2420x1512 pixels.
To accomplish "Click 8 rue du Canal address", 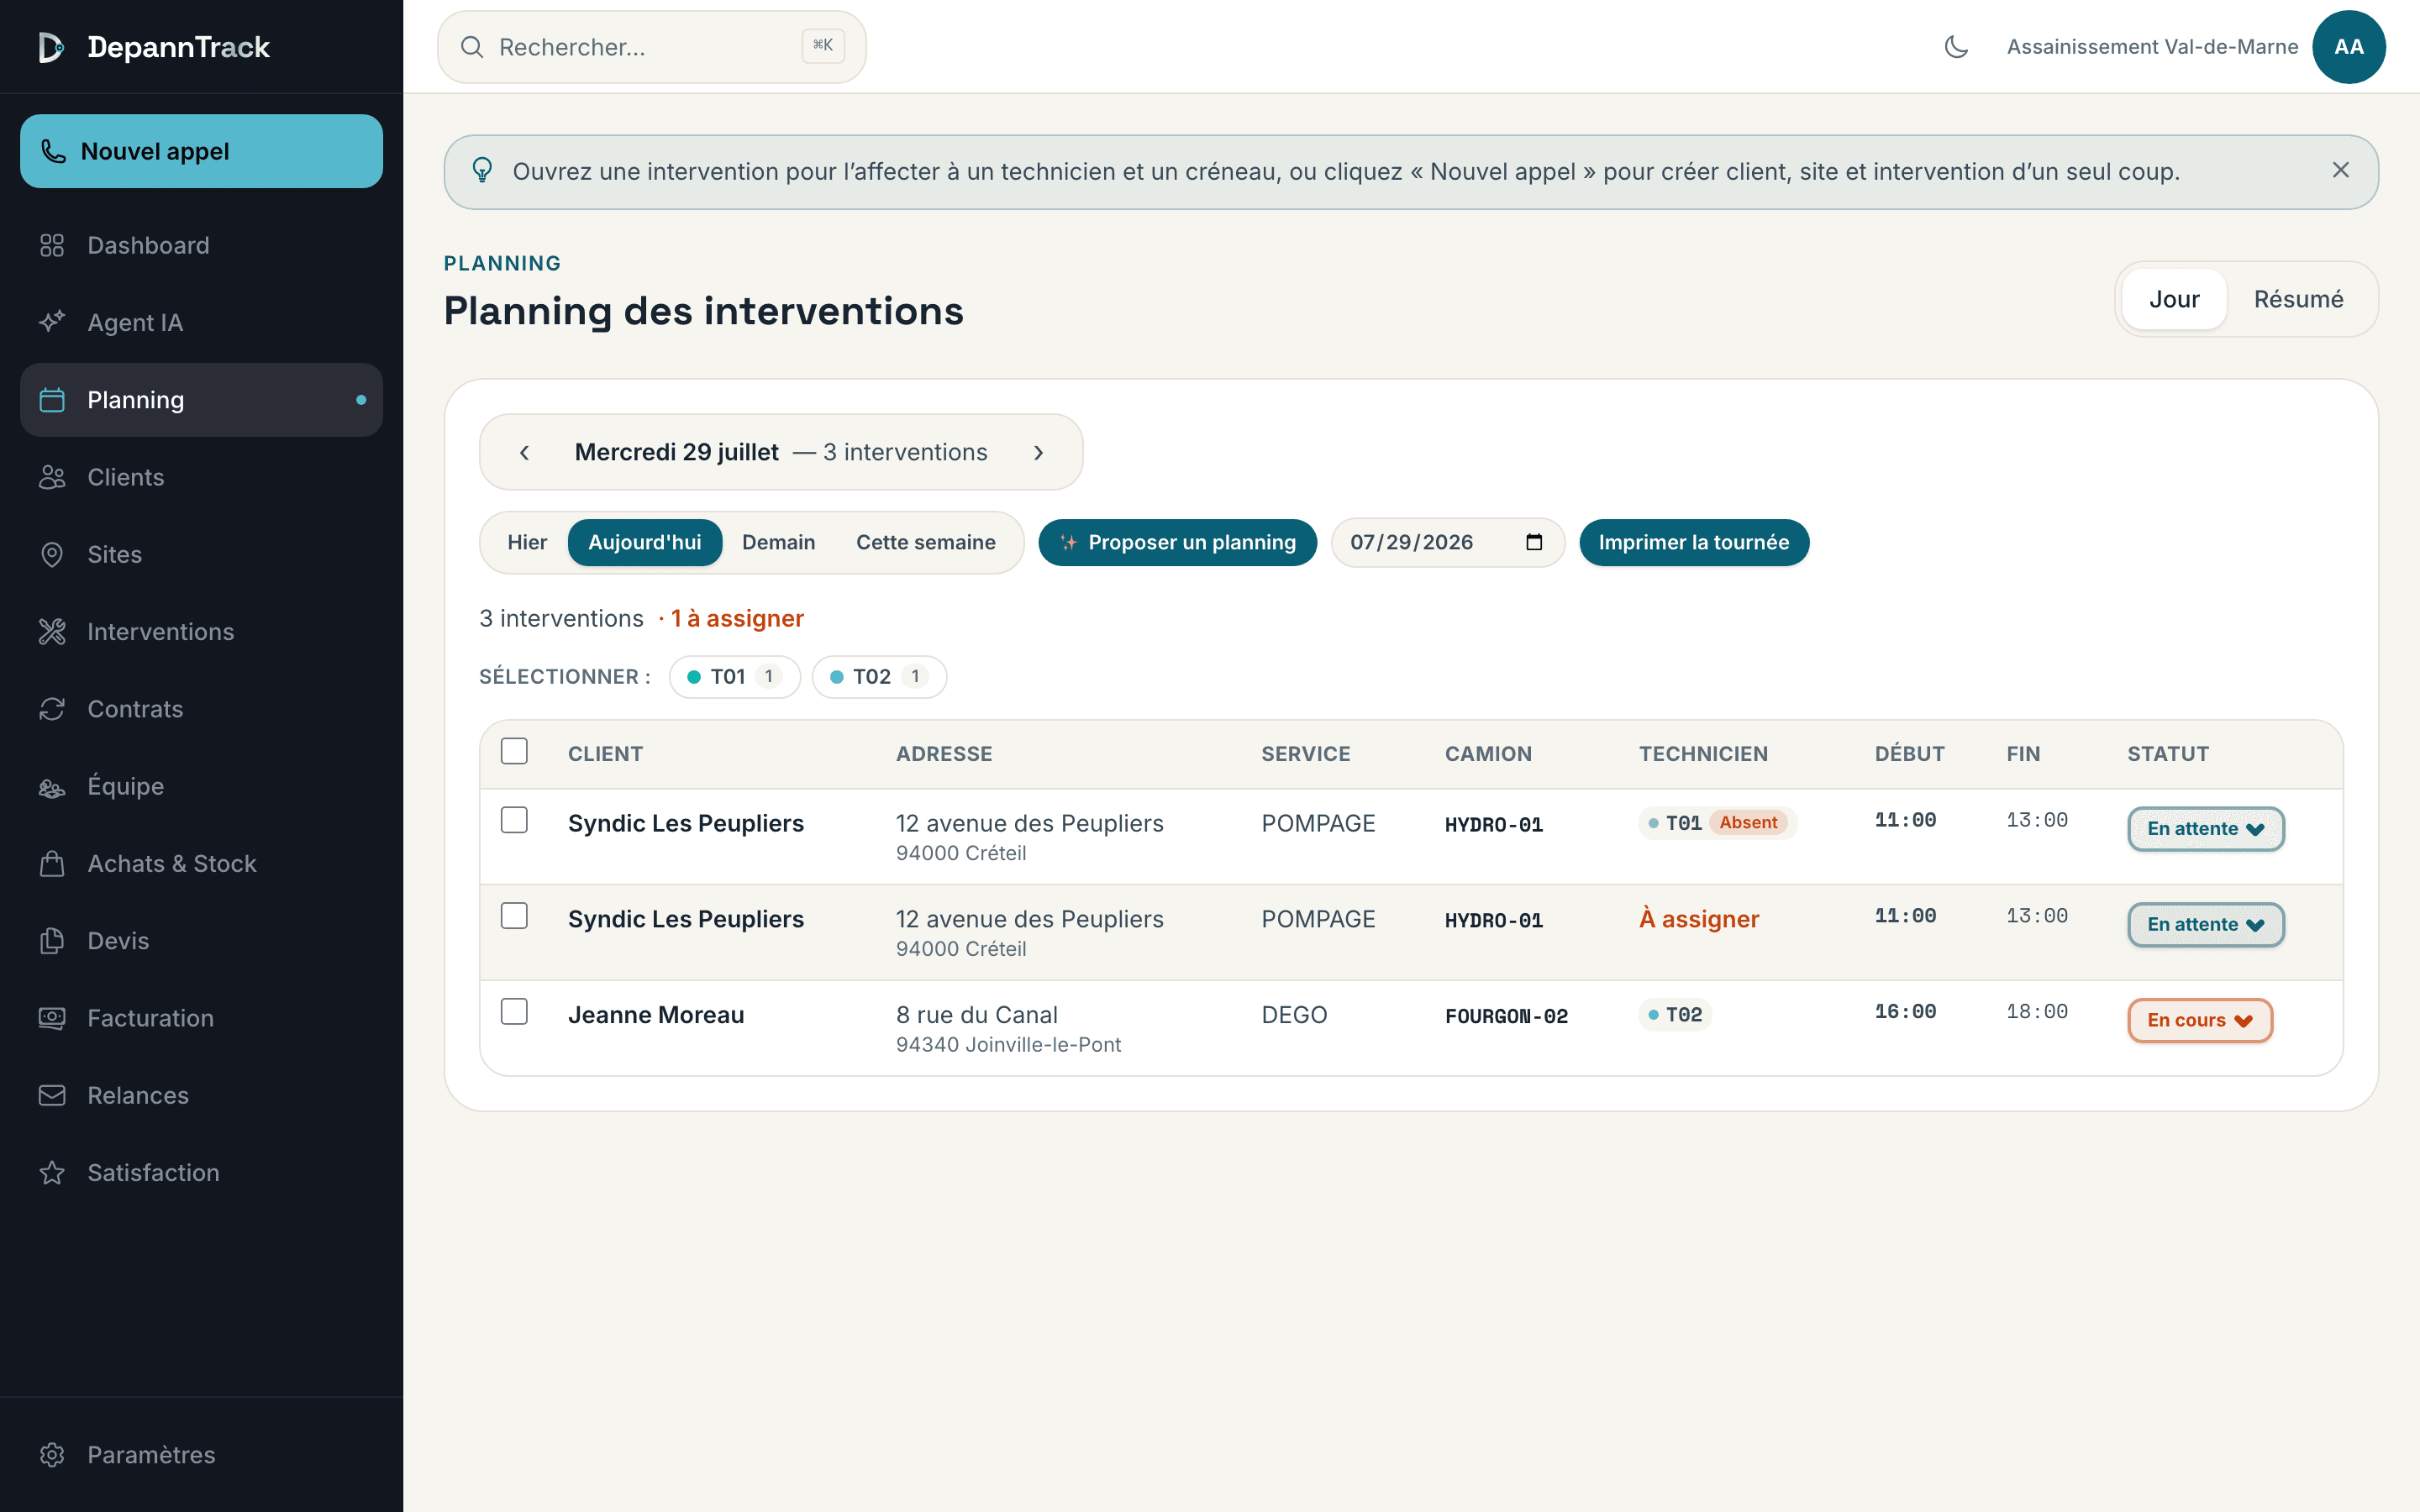I will (976, 1015).
